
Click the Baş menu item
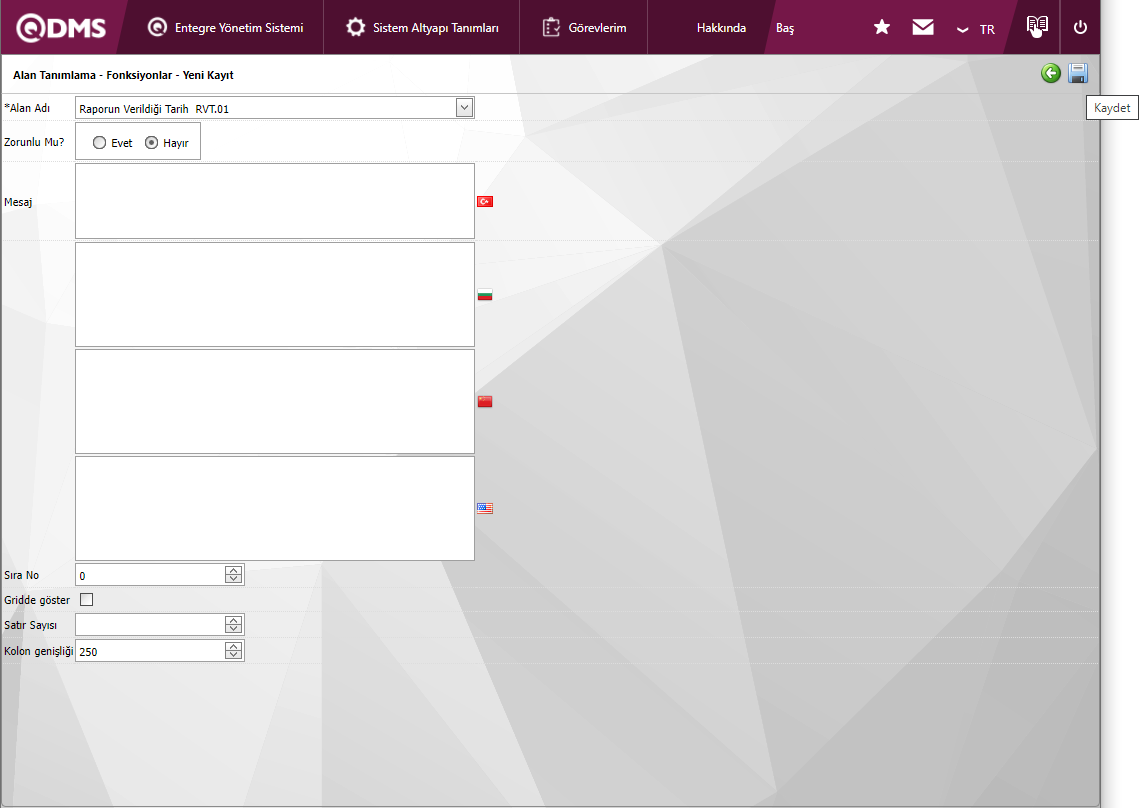point(784,28)
